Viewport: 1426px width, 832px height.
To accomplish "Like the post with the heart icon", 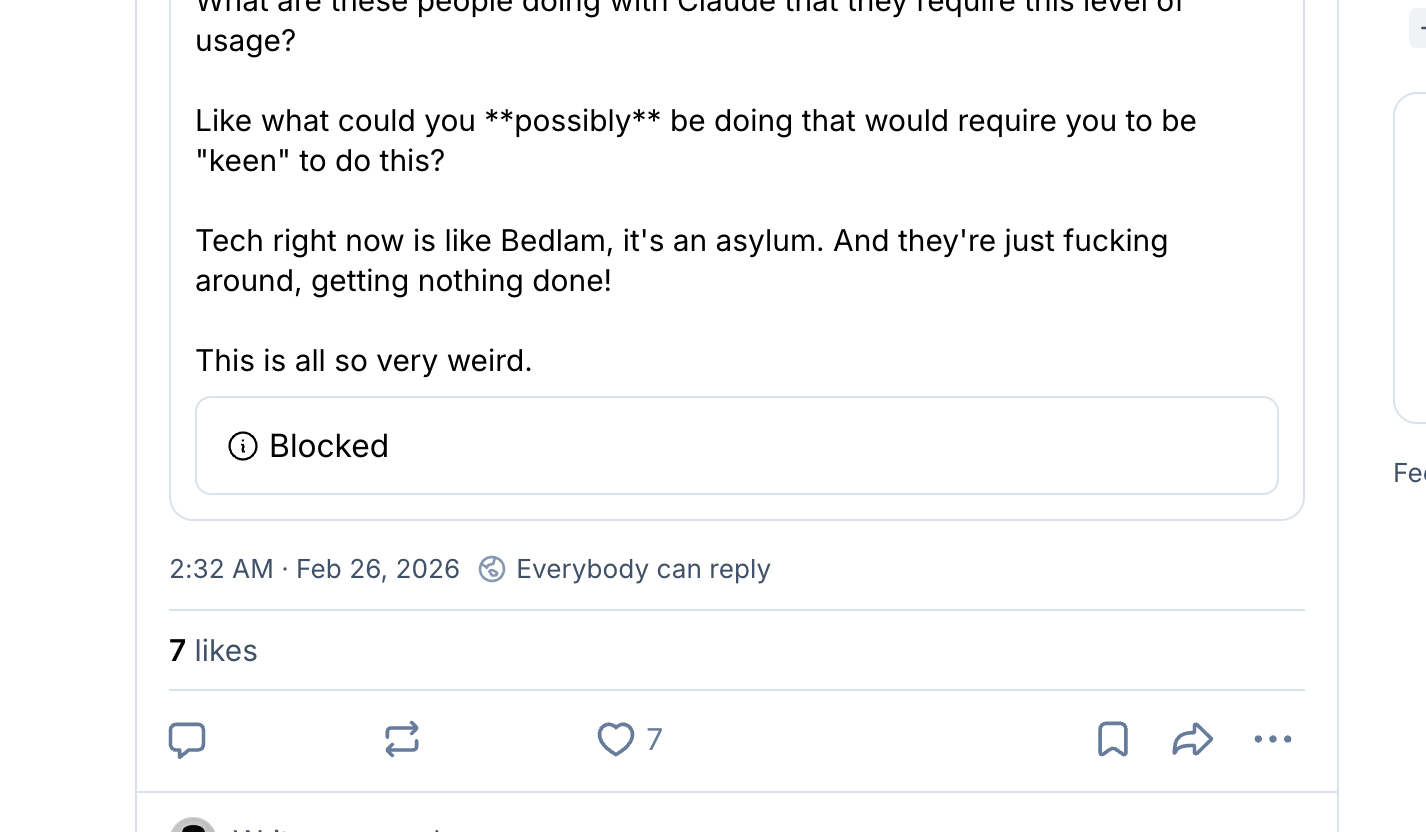I will 615,739.
